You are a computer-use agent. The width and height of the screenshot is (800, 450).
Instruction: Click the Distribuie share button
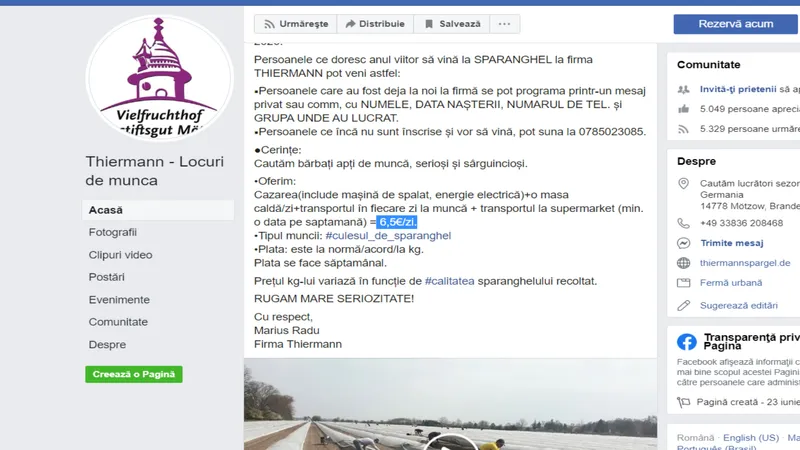[375, 24]
